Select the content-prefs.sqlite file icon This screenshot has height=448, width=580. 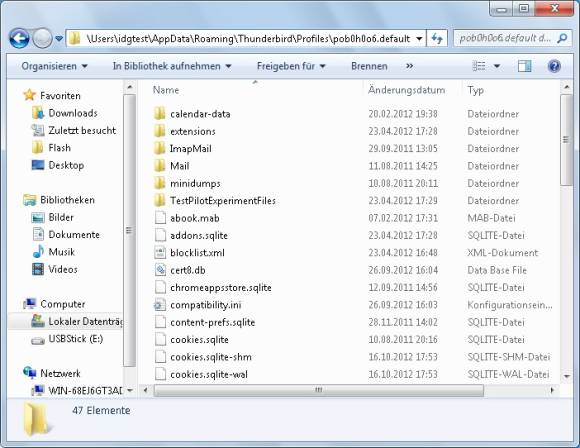coord(160,322)
